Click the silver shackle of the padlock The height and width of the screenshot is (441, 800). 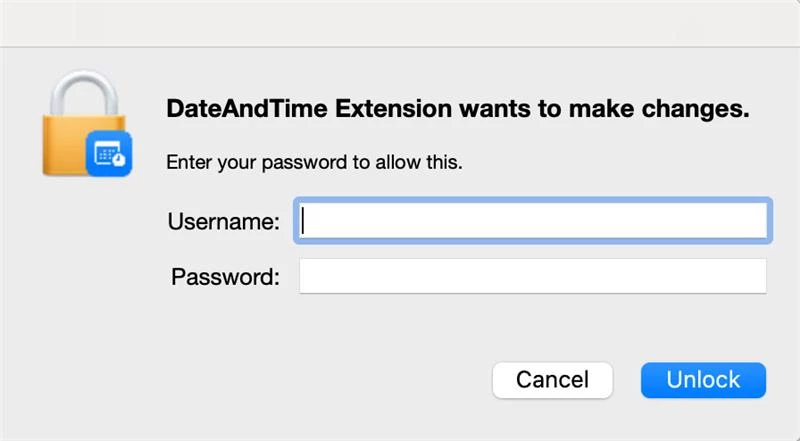click(84, 93)
